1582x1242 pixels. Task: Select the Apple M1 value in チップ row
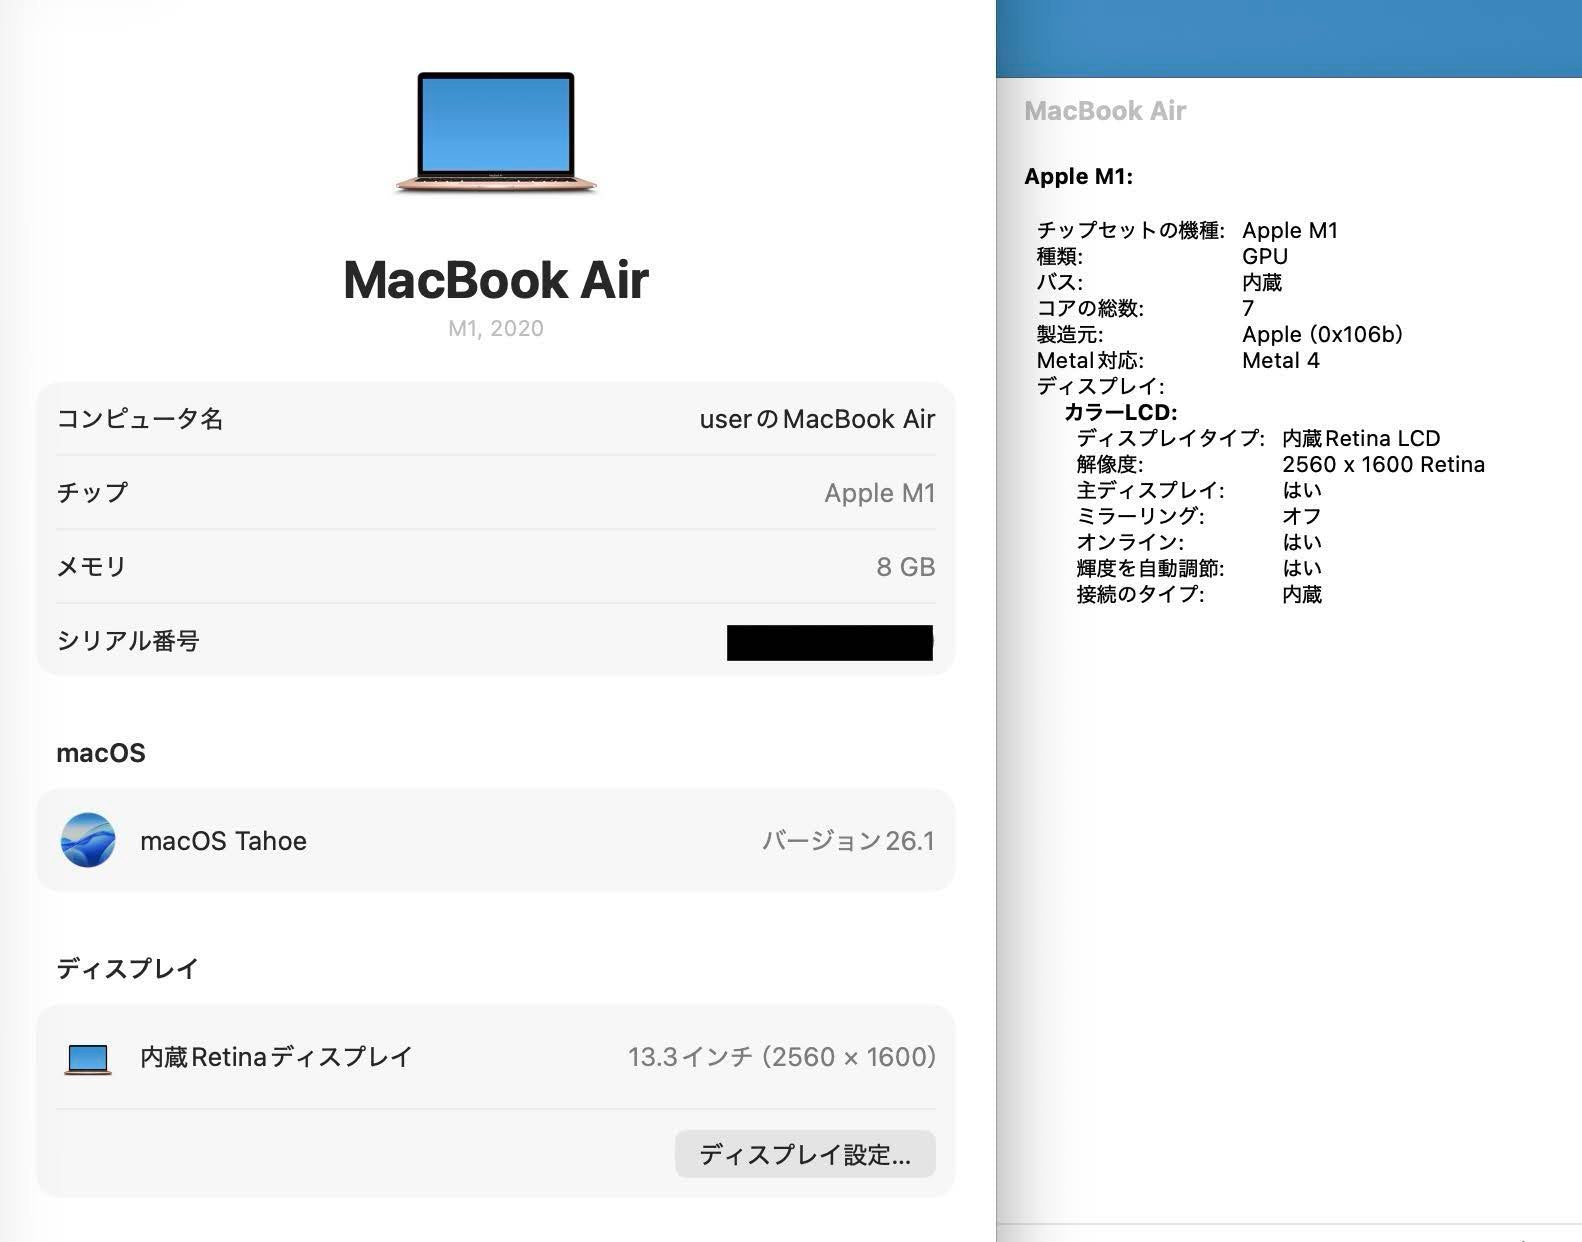(879, 493)
